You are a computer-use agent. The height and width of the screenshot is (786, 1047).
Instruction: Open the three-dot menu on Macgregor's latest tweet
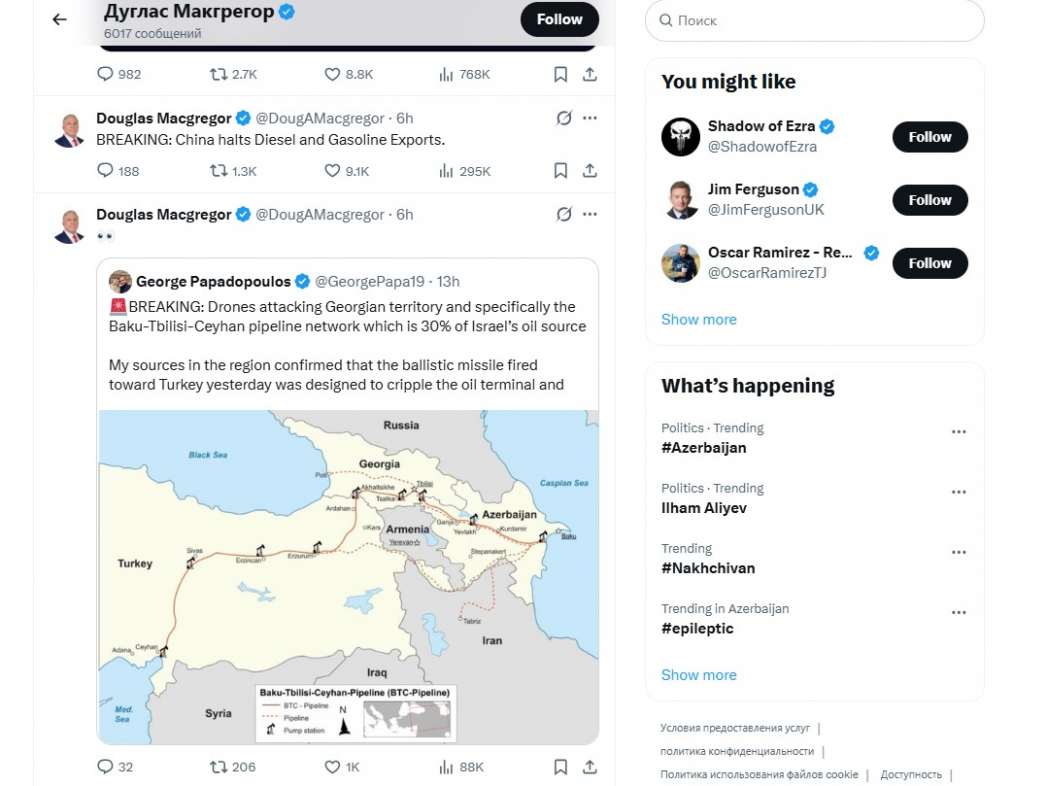[590, 214]
